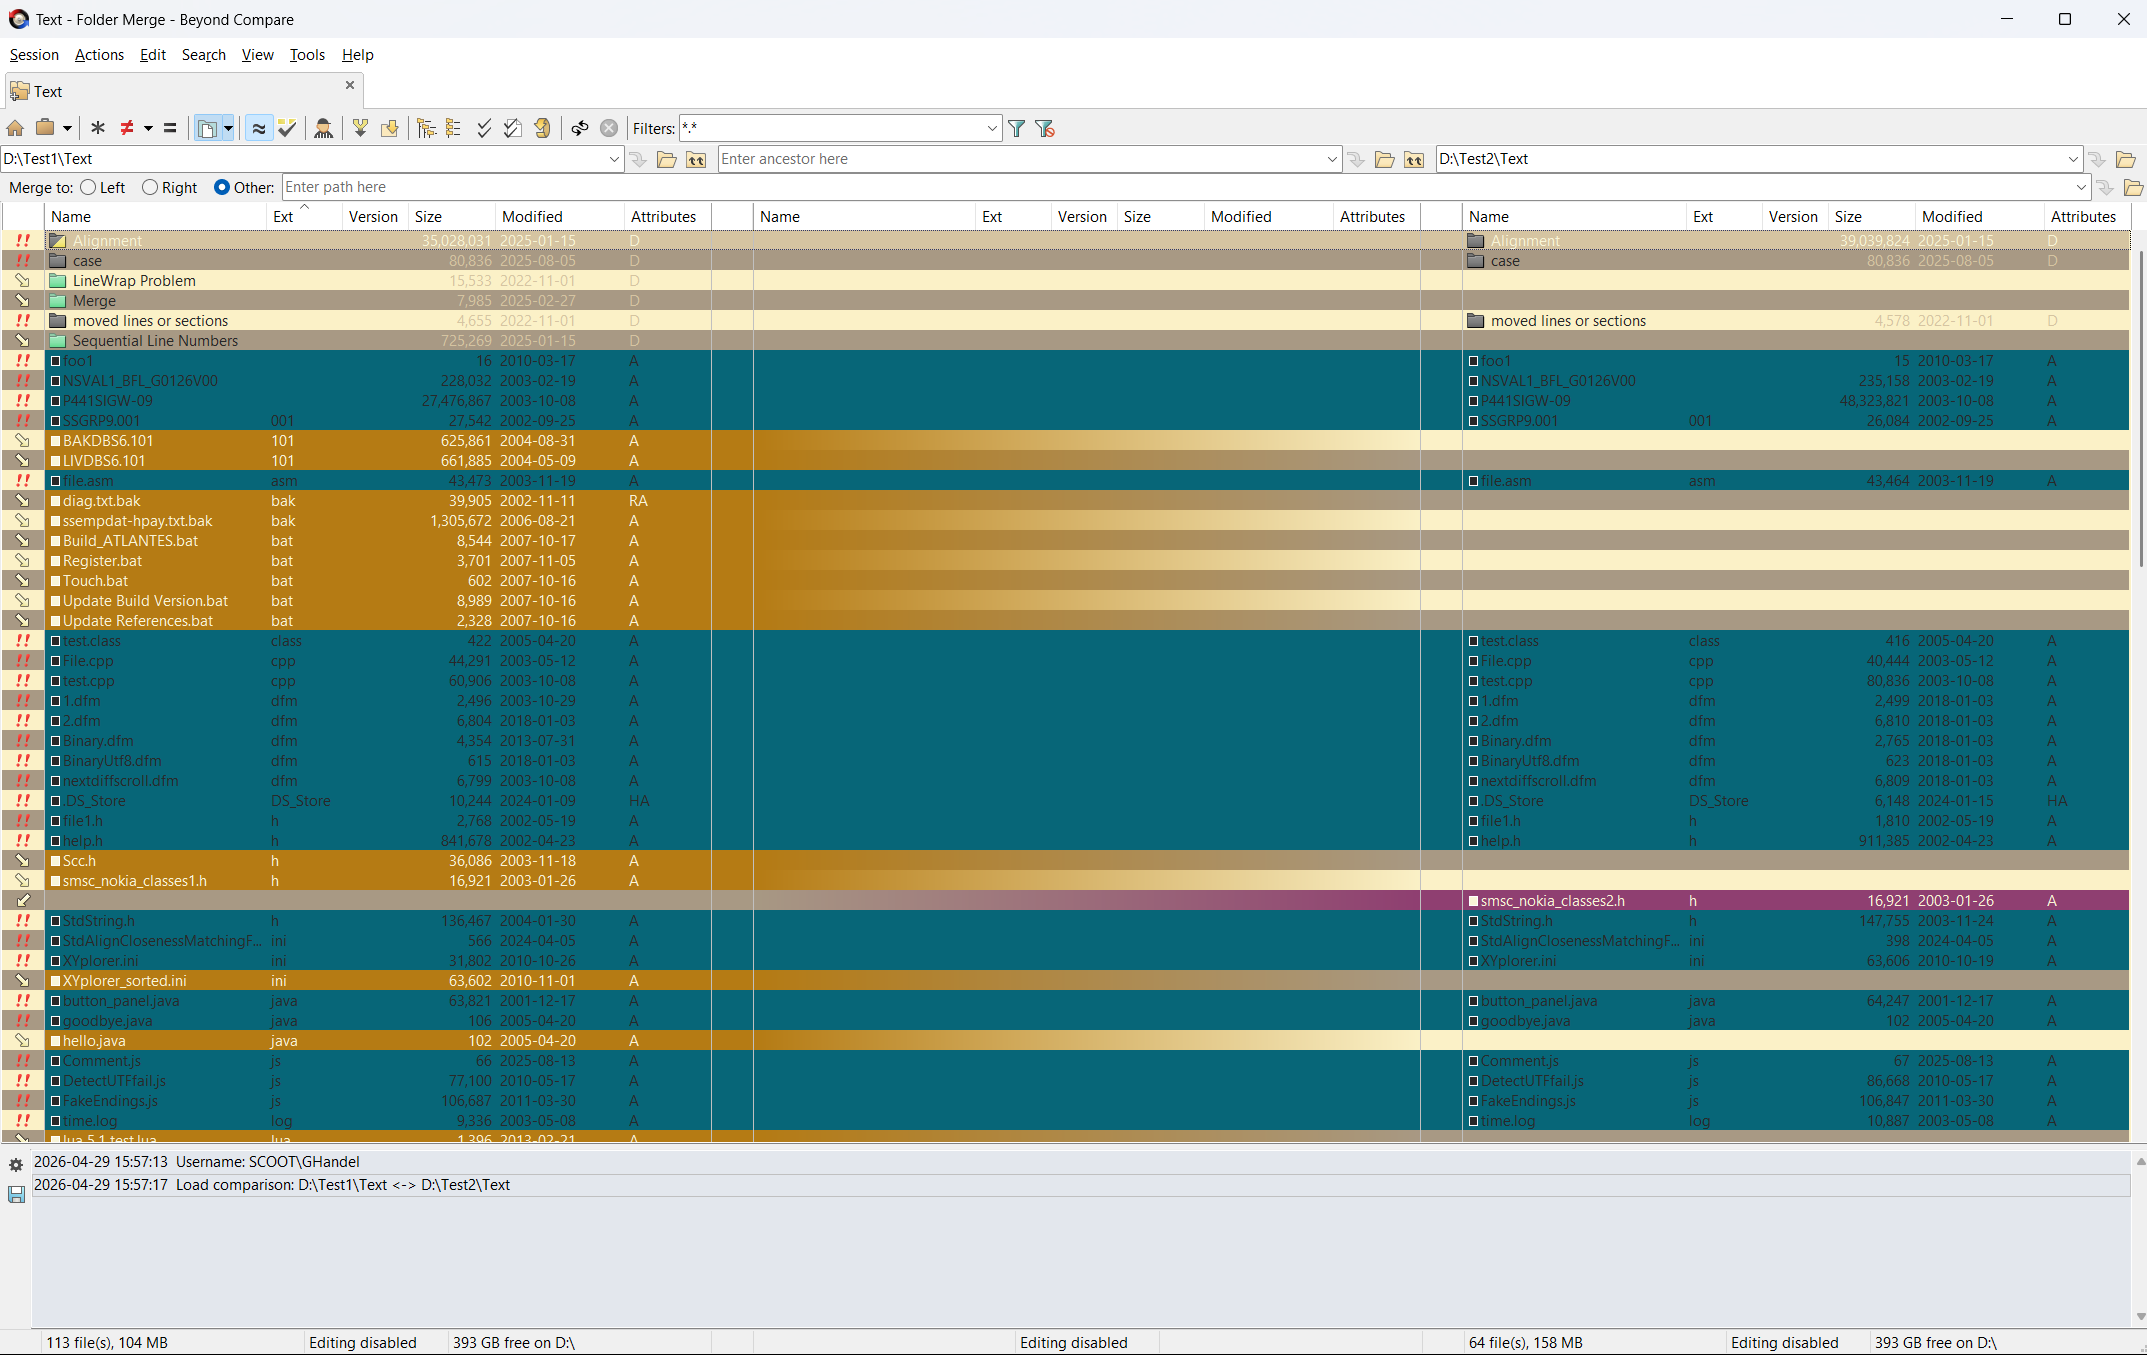Open the Sessions dropdown arrow
2147x1355 pixels.
coord(67,128)
